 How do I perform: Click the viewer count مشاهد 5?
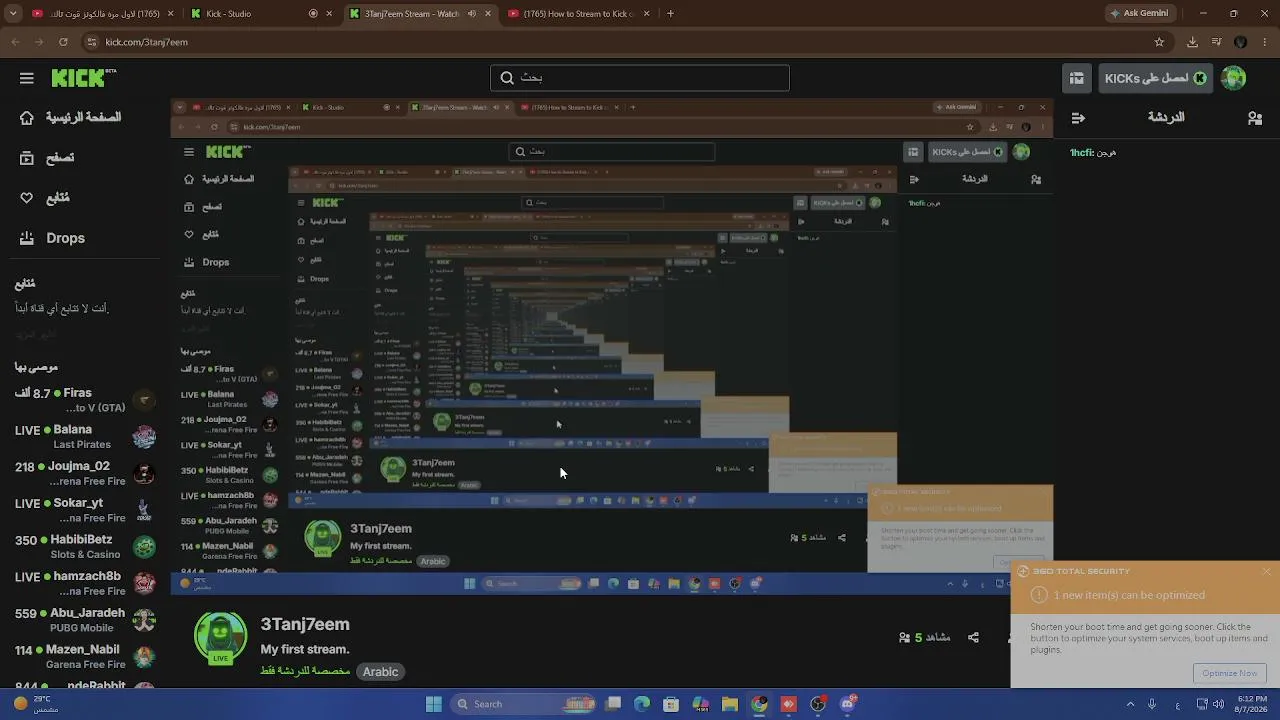(925, 637)
